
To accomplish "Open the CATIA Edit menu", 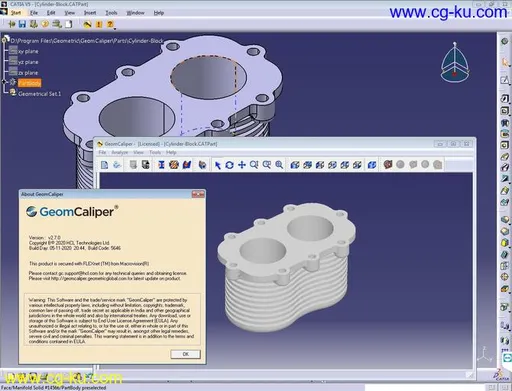I will click(x=51, y=13).
